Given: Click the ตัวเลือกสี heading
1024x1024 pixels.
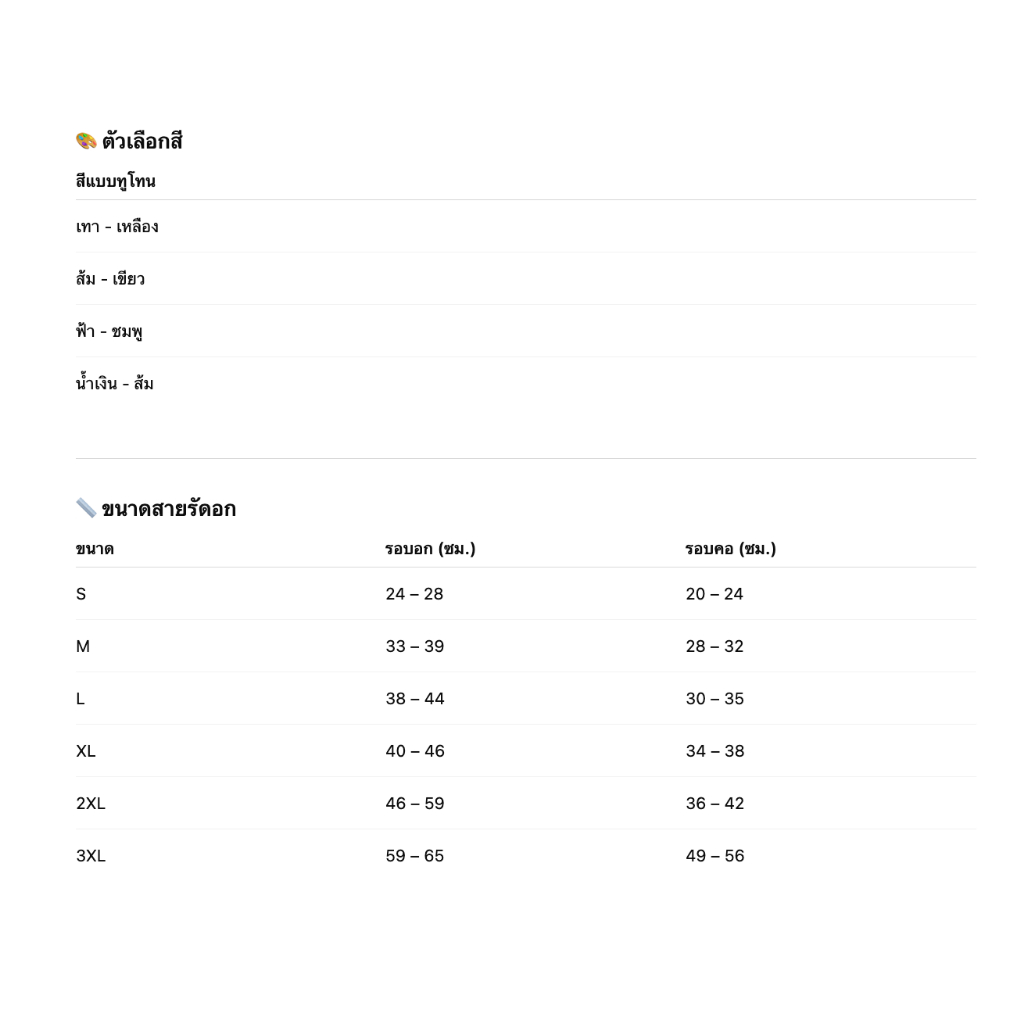Looking at the screenshot, I should click(x=142, y=141).
